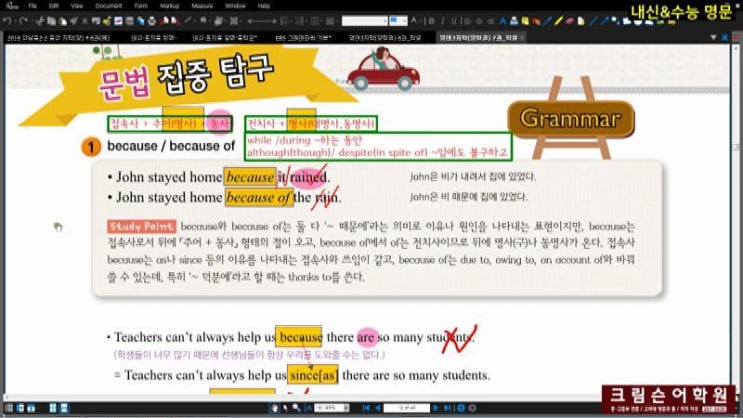
Task: Select the yellow Note markup tool
Action: tap(526, 21)
